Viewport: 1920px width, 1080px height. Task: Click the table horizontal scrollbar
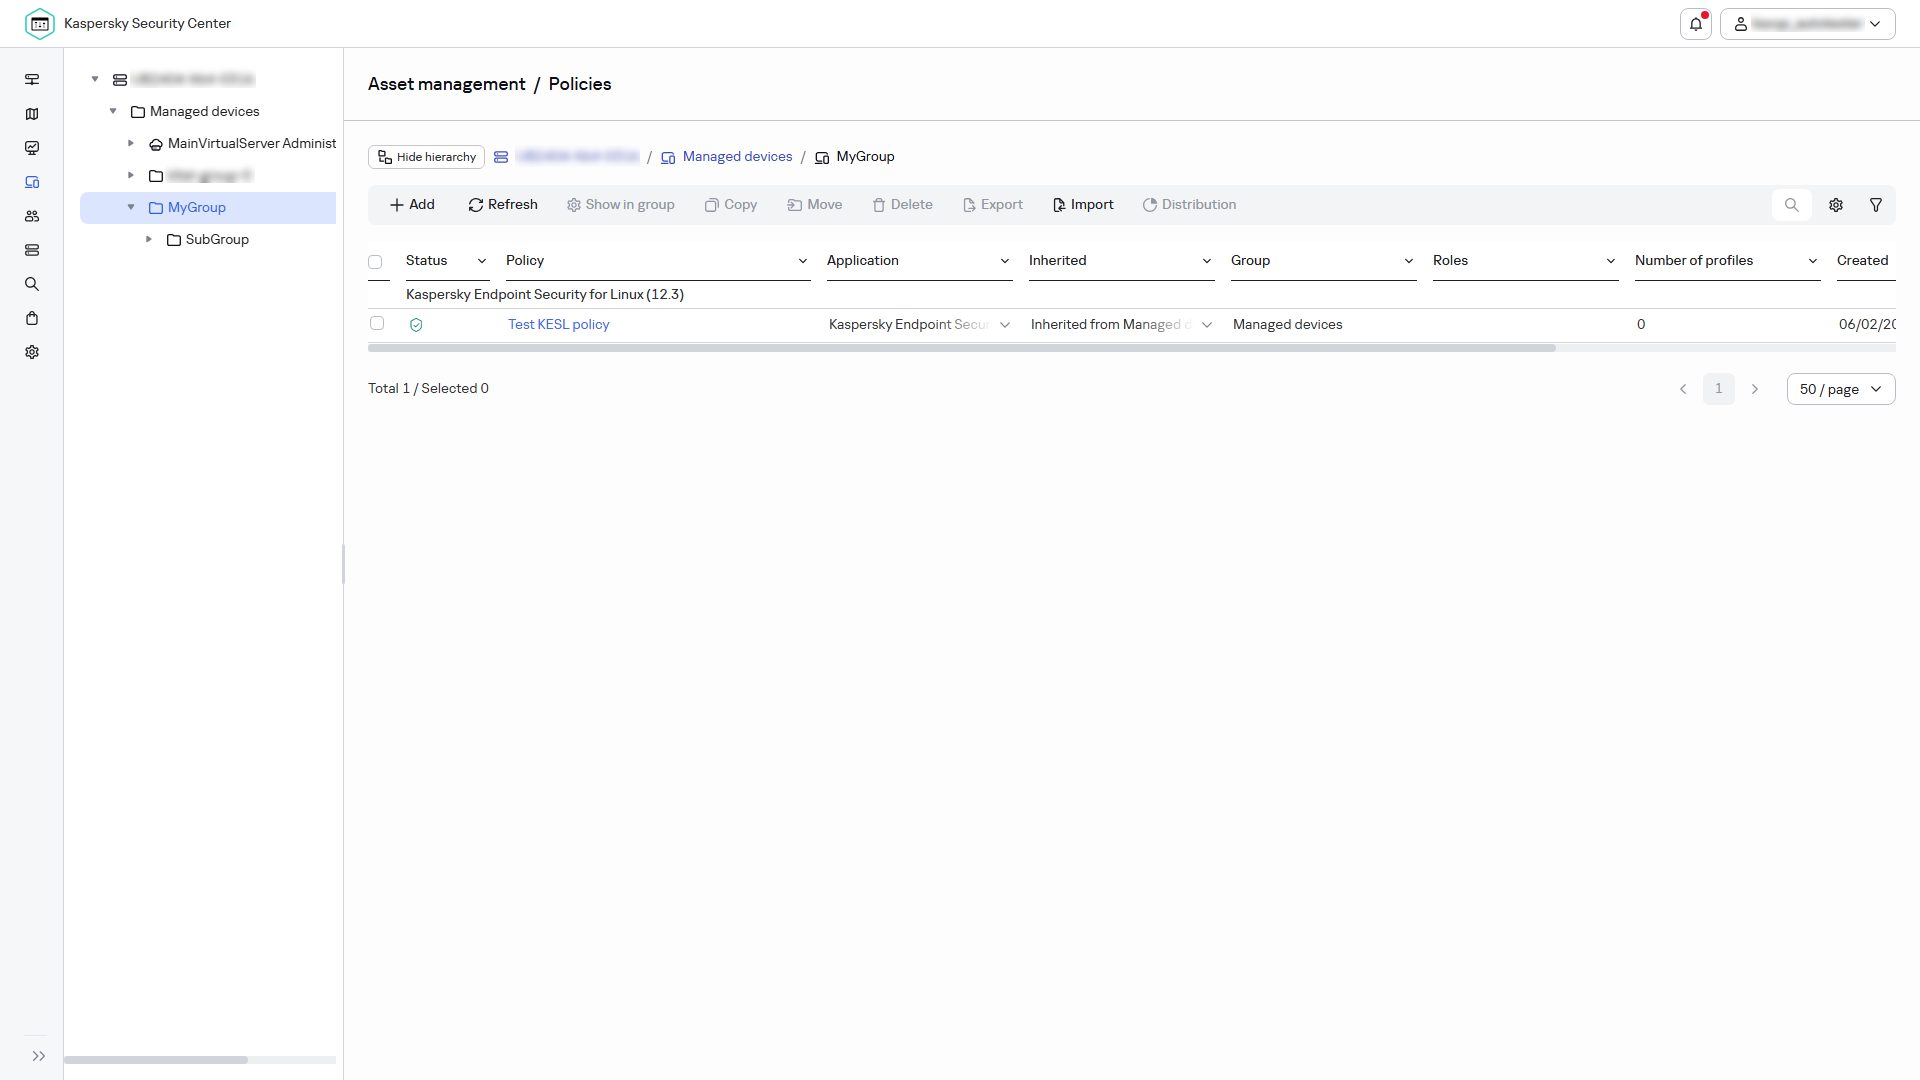click(x=961, y=348)
